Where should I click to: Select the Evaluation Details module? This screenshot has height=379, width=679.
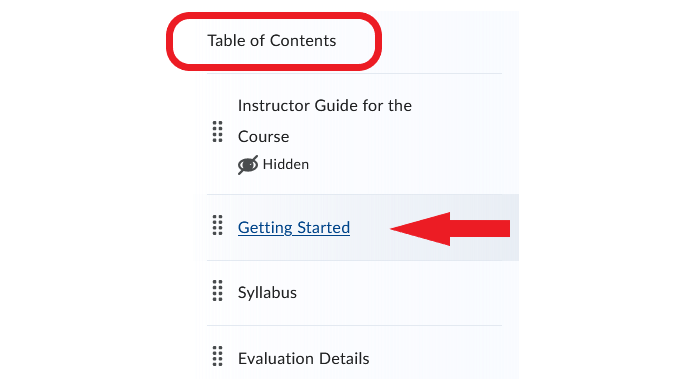point(304,359)
